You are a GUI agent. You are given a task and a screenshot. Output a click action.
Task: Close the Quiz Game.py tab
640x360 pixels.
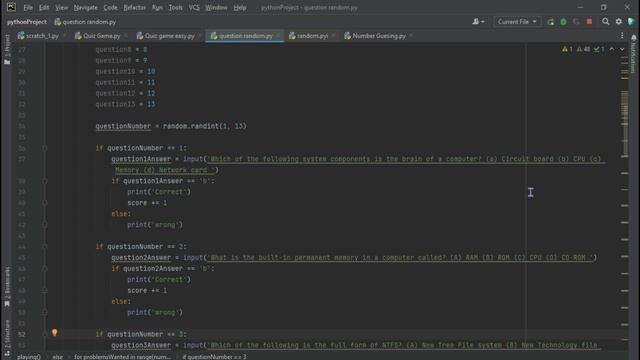pos(126,36)
